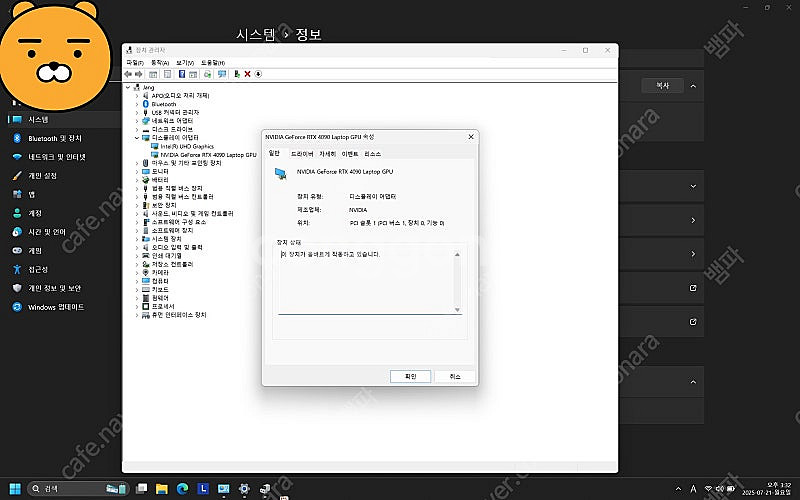Click the down-arrow circle toolbar icon
800x500 pixels.
(258, 74)
